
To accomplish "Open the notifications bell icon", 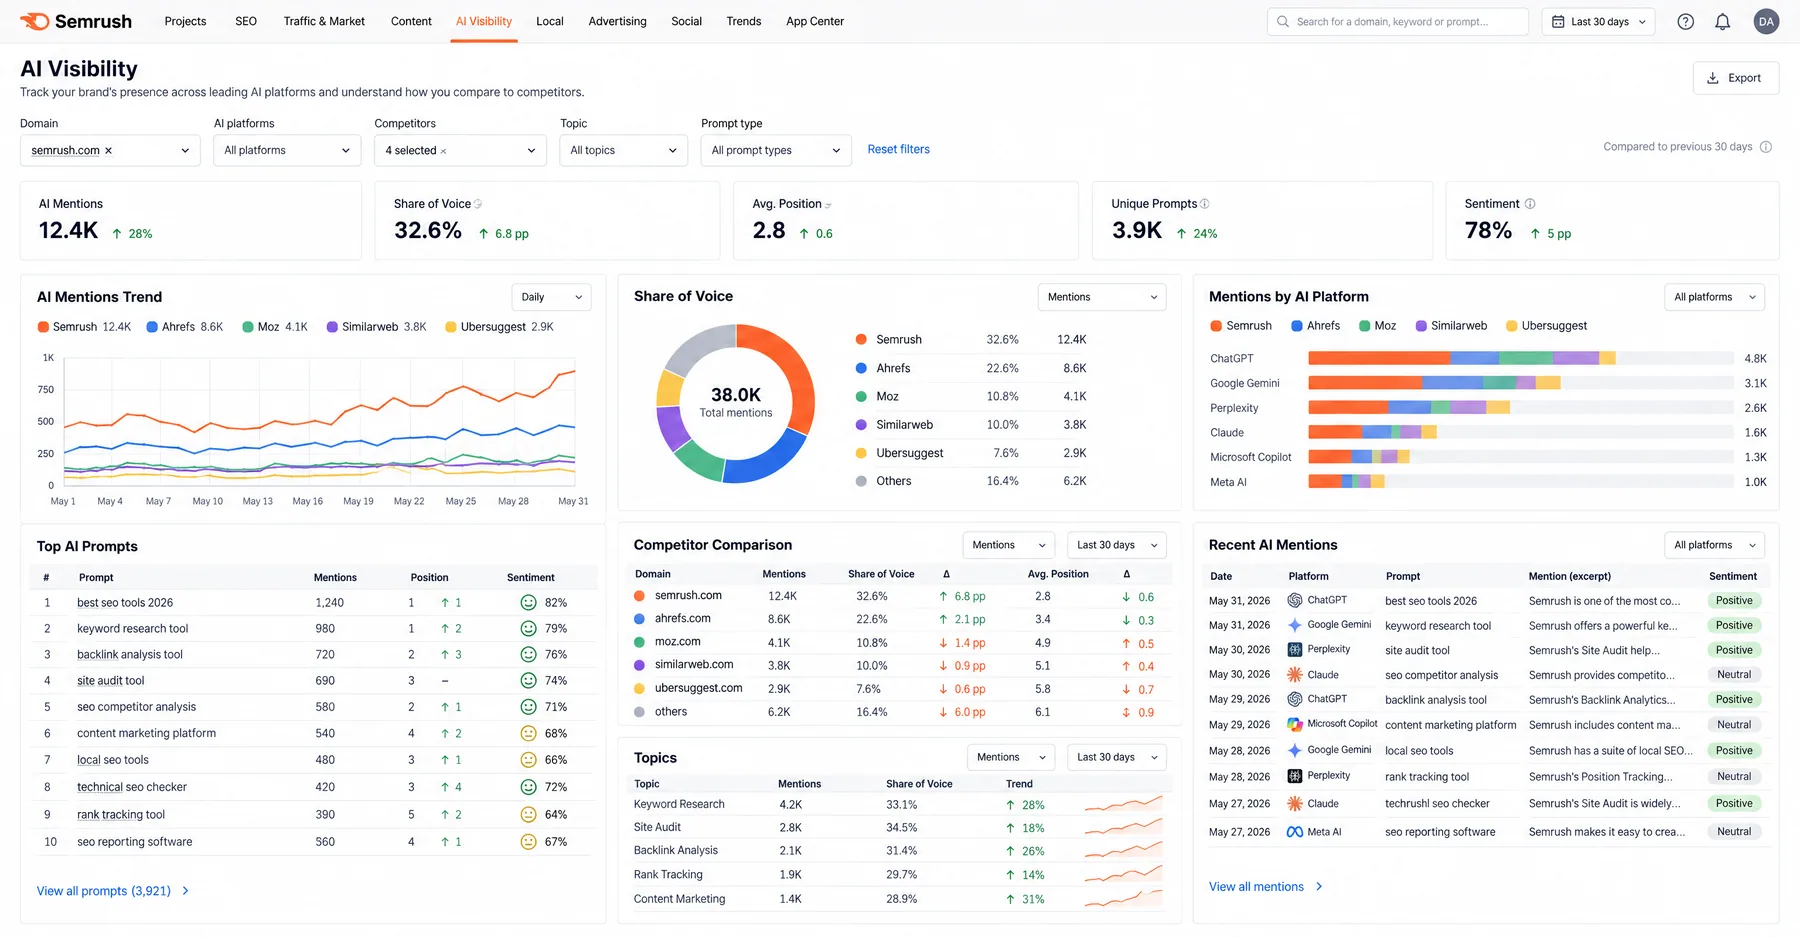I will pos(1723,21).
